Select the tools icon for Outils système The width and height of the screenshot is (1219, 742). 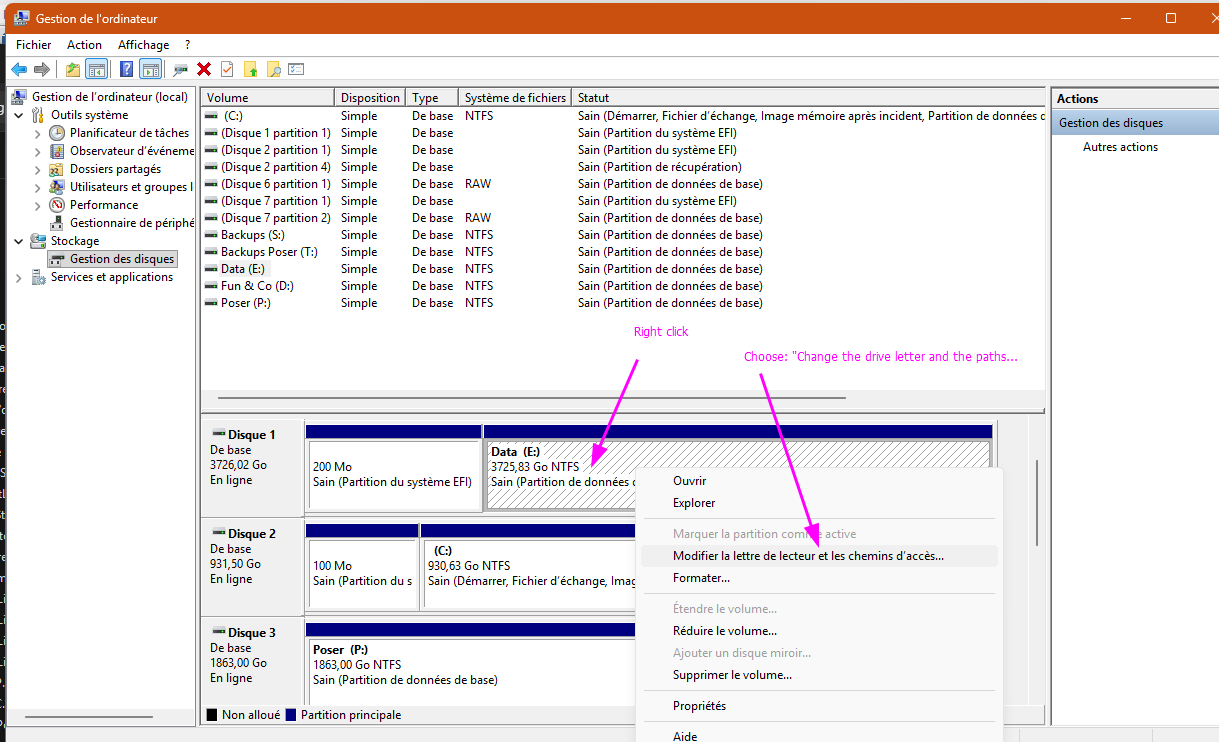click(39, 115)
